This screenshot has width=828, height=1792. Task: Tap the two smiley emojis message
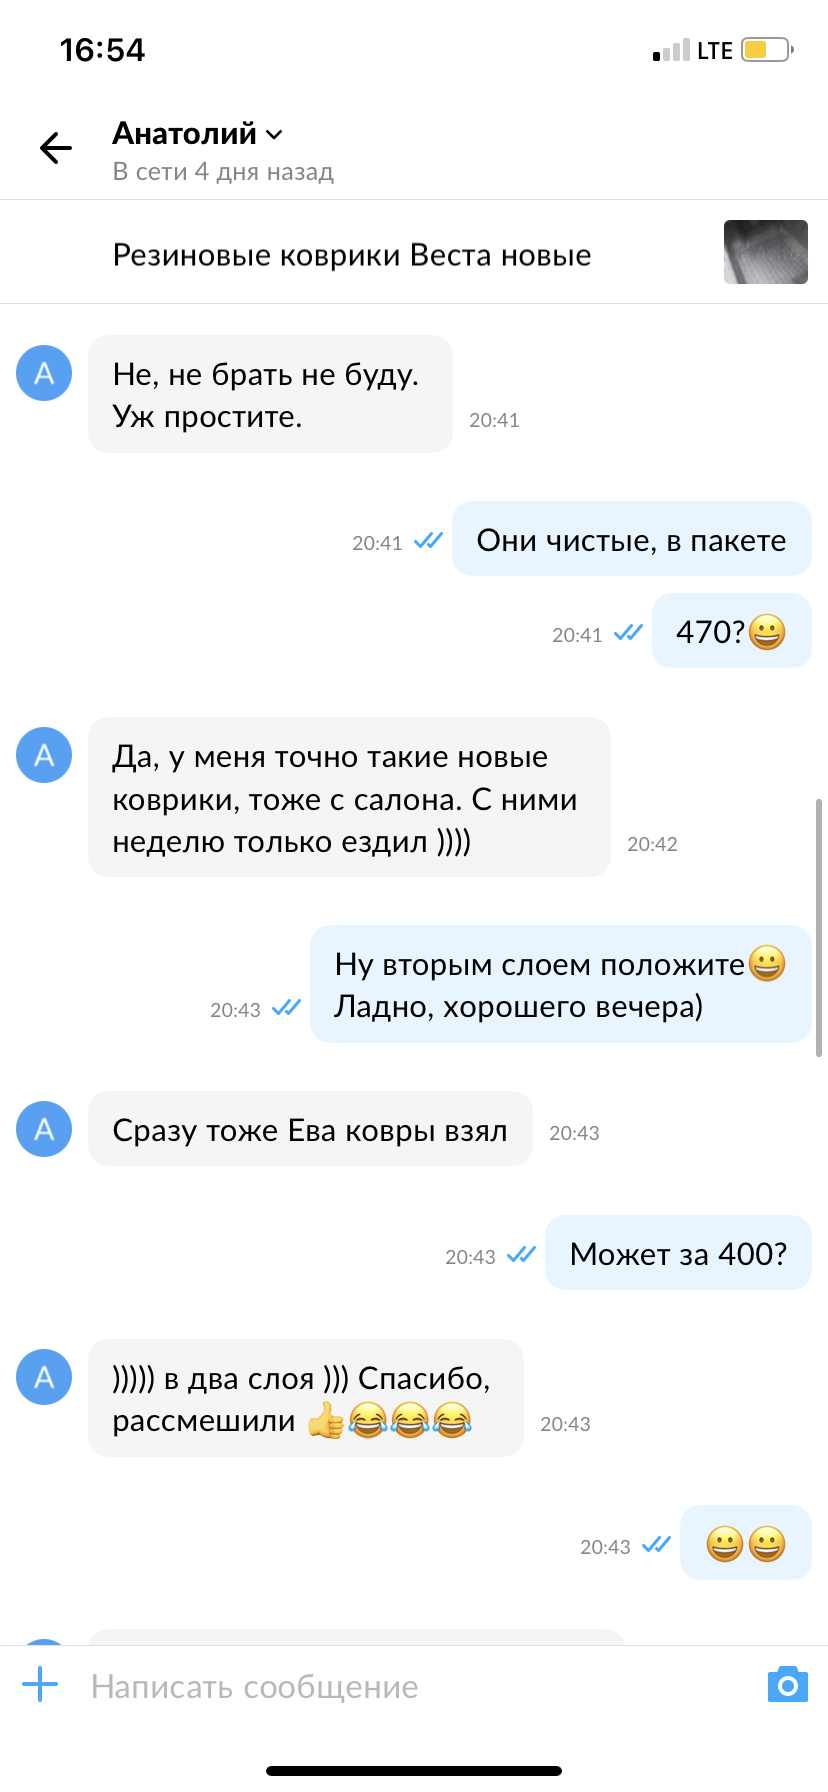click(x=746, y=1543)
